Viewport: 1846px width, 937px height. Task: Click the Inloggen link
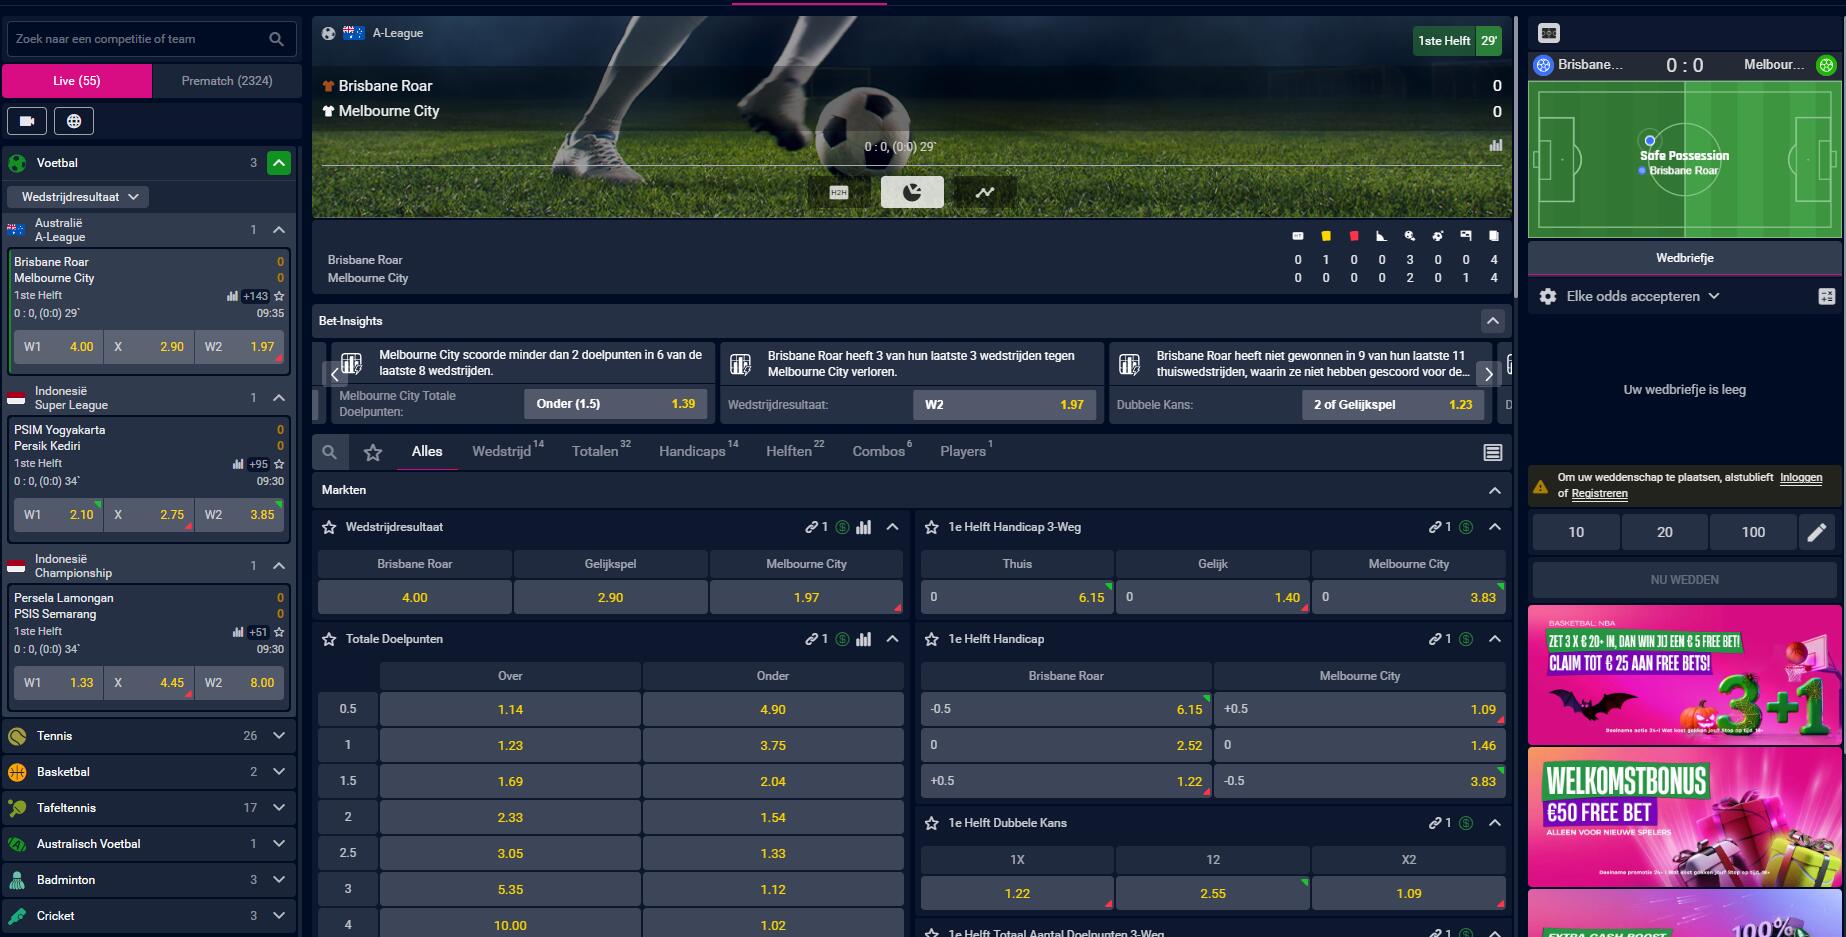[x=1800, y=478]
